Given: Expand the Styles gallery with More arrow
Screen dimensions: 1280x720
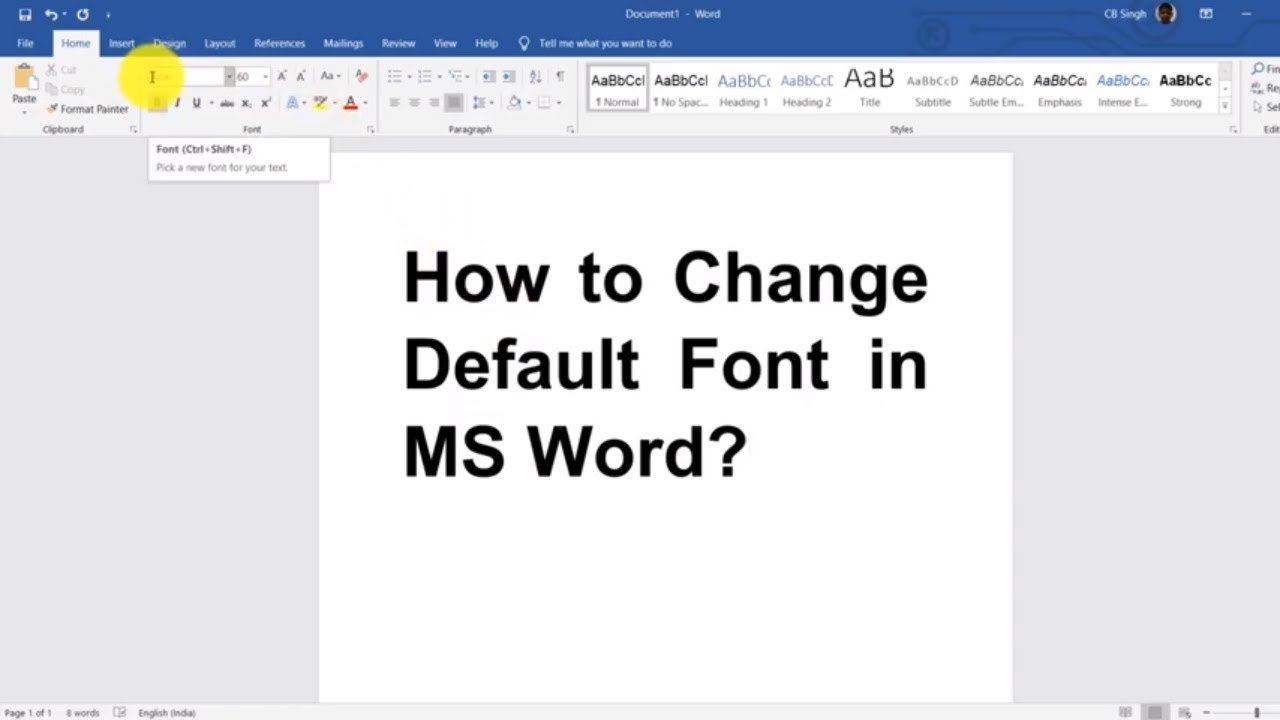Looking at the screenshot, I should (1225, 105).
